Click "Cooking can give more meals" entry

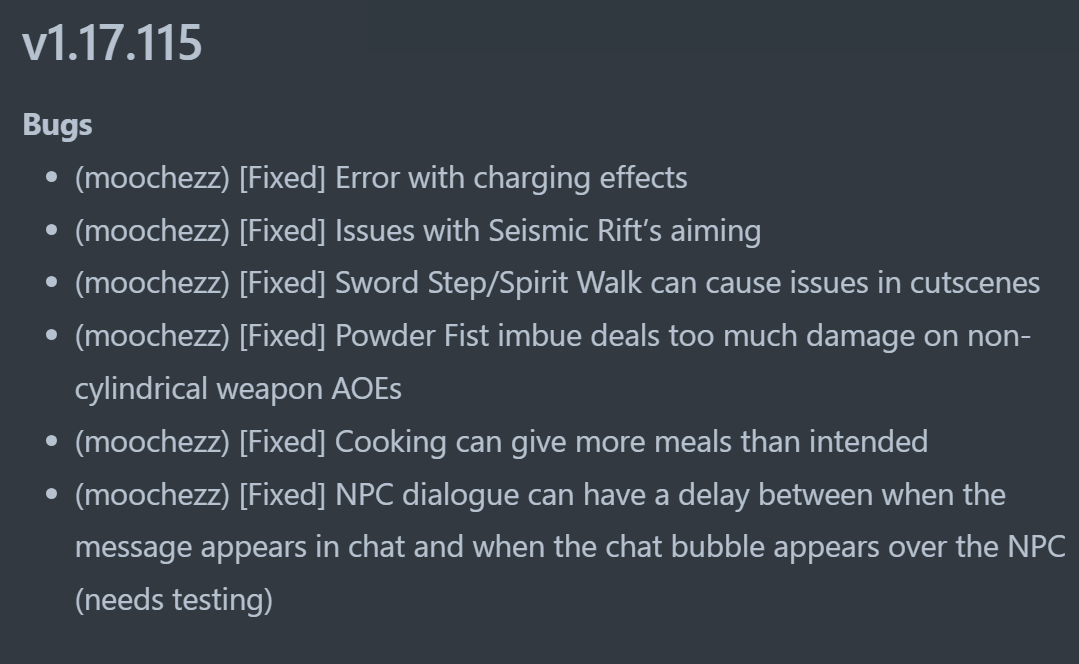click(x=631, y=441)
